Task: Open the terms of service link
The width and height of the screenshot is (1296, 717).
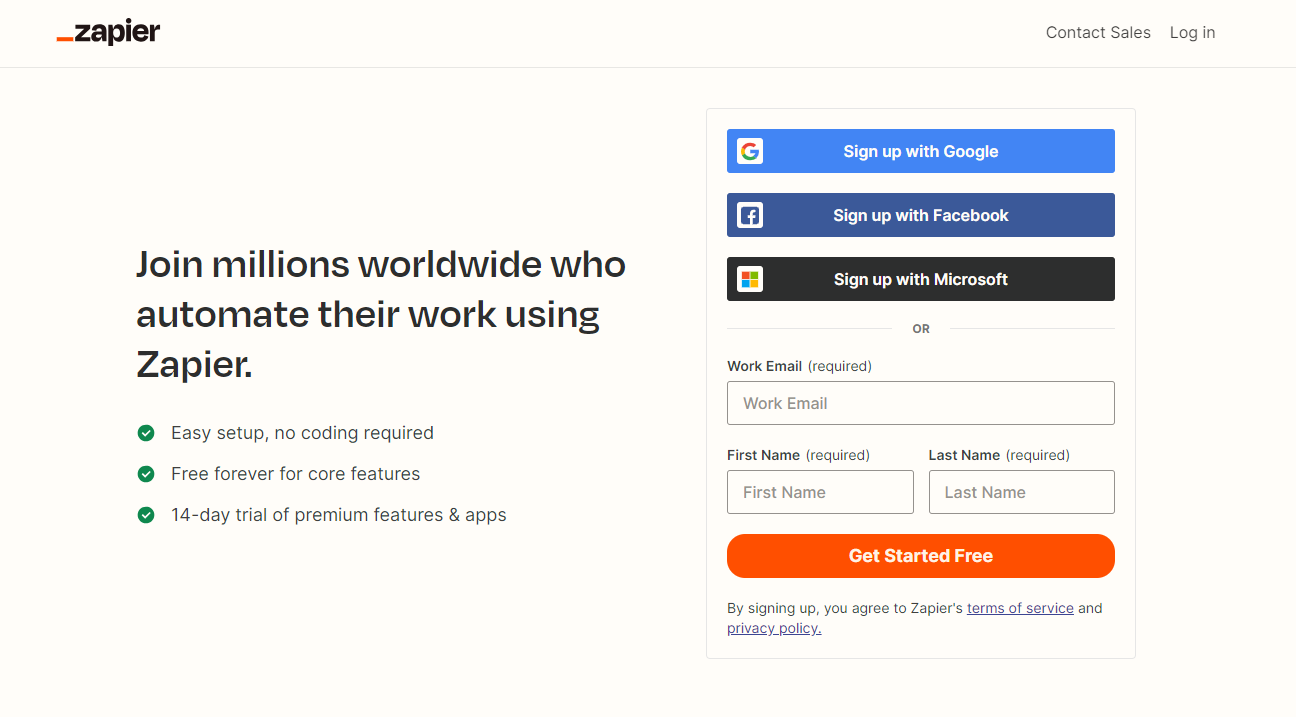Action: tap(1020, 608)
